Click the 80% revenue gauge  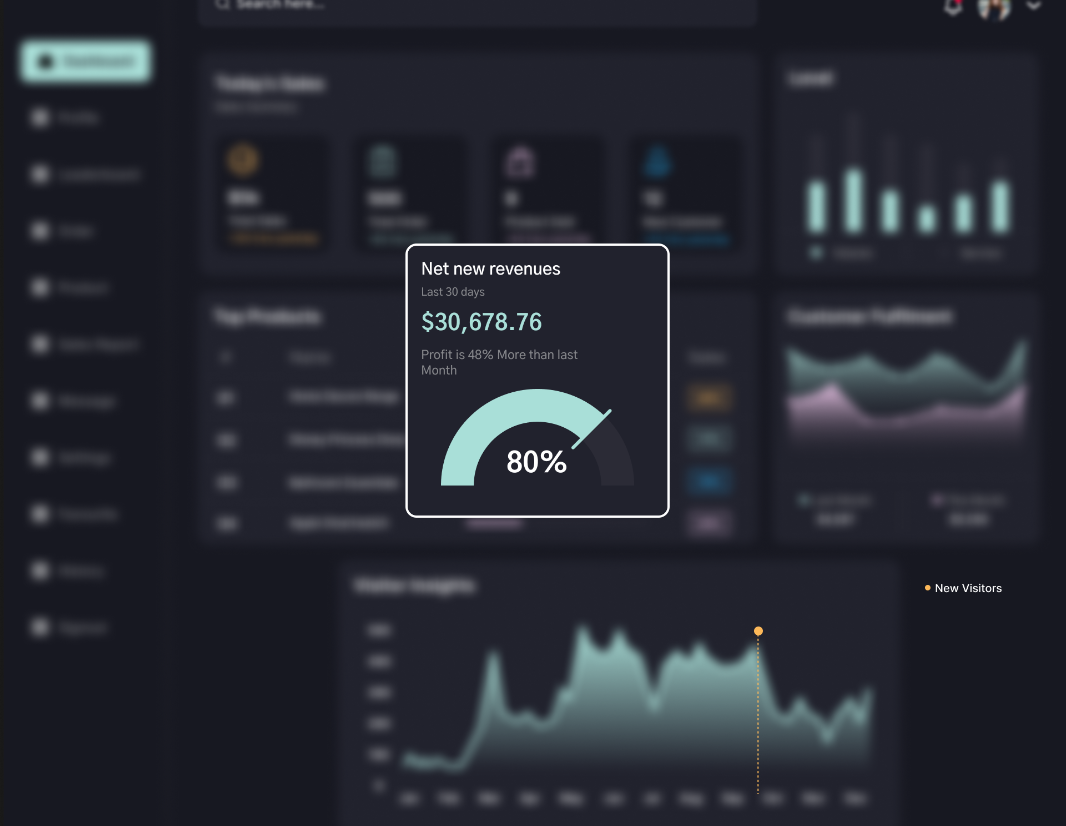coord(536,440)
